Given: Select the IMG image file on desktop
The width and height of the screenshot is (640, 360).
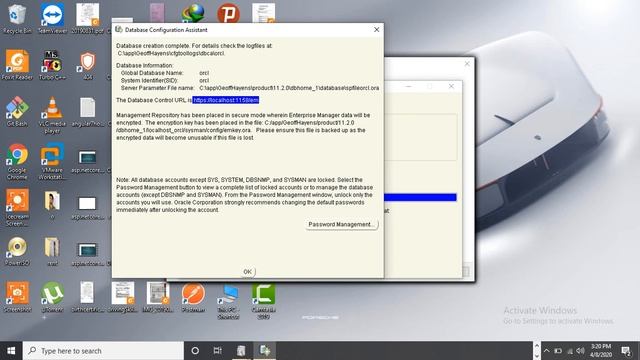Looking at the screenshot, I should (x=158, y=297).
